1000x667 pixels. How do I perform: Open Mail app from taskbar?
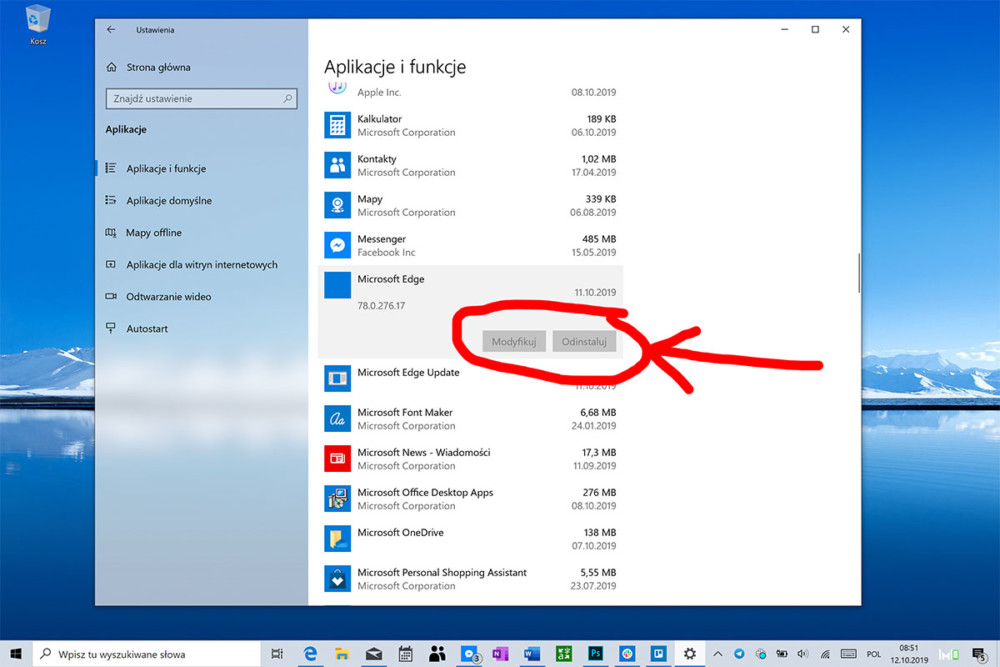pyautogui.click(x=374, y=654)
